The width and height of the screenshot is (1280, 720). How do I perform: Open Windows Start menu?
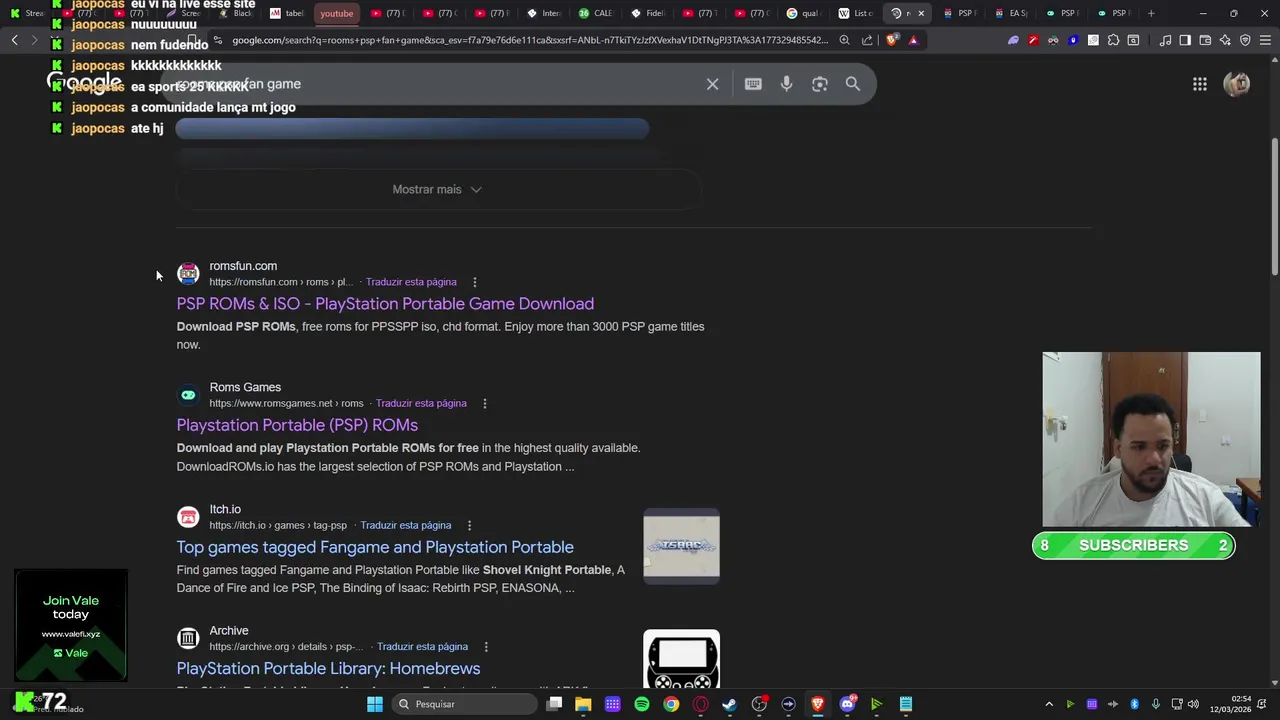click(x=375, y=704)
